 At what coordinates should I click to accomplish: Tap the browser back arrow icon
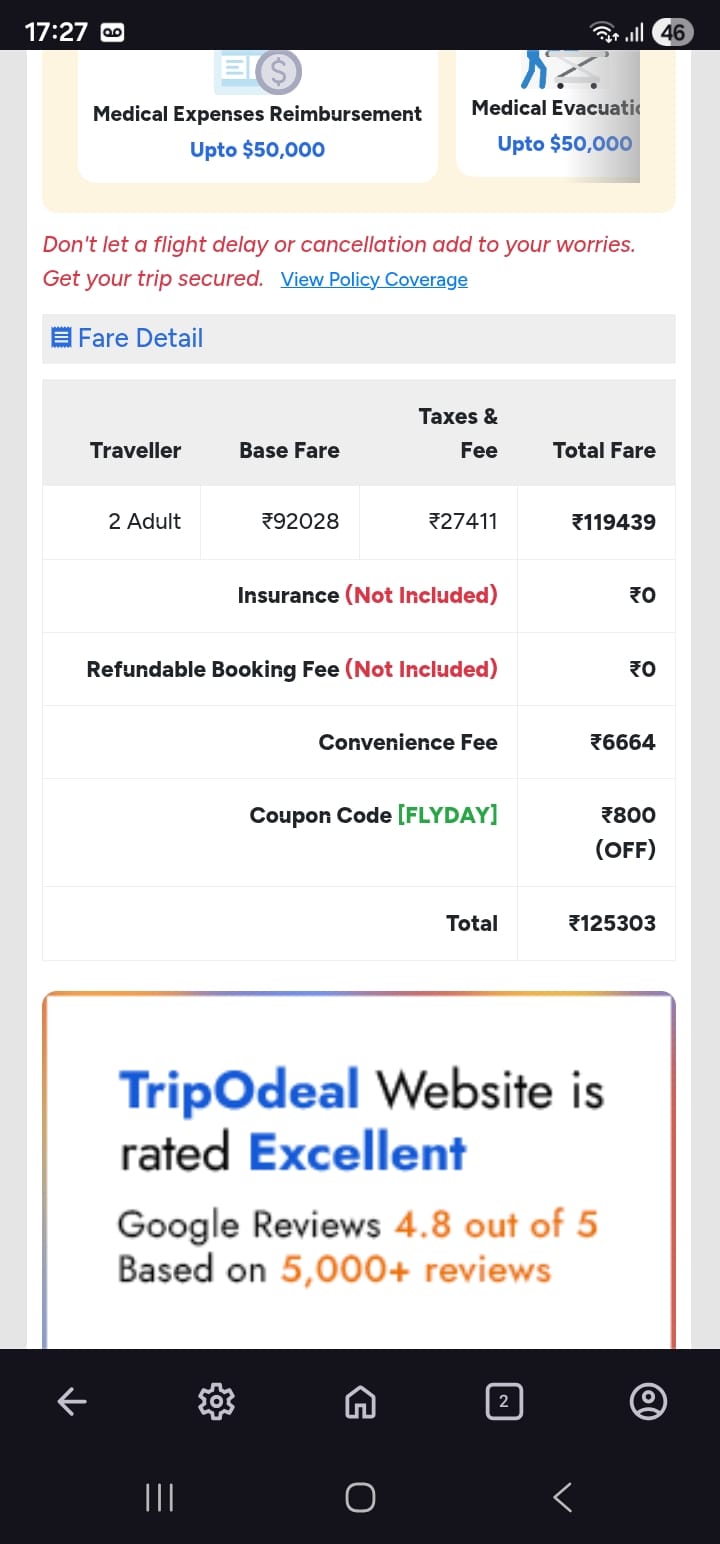point(72,1402)
